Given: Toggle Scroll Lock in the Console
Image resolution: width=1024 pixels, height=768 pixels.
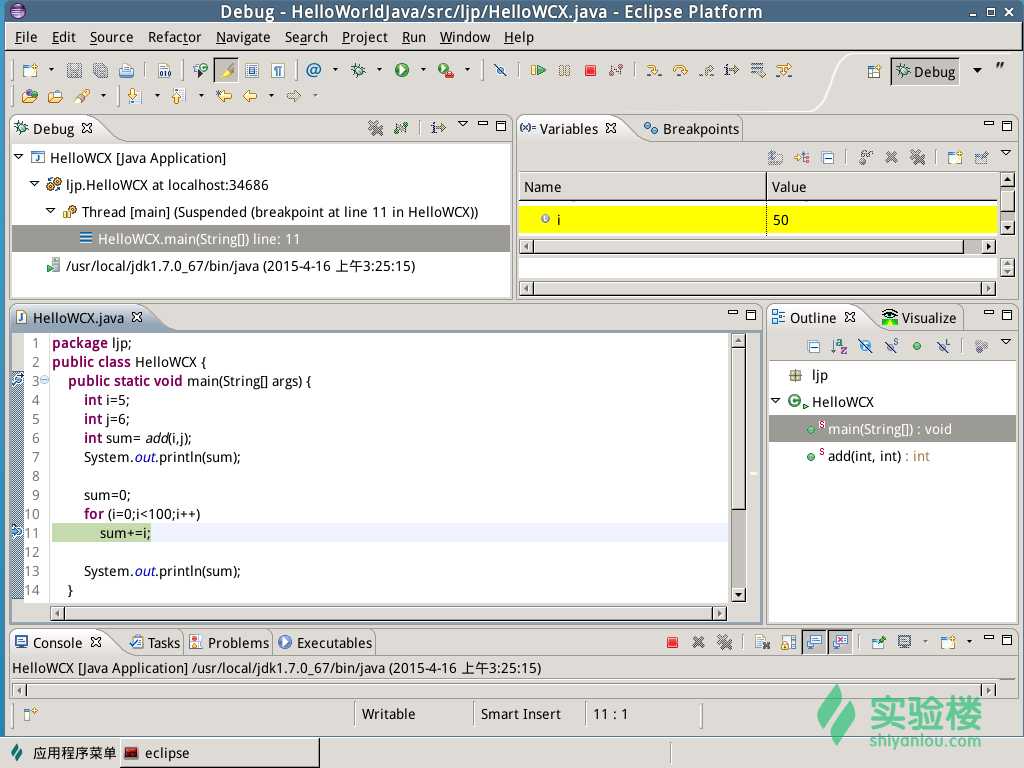Looking at the screenshot, I should [788, 643].
